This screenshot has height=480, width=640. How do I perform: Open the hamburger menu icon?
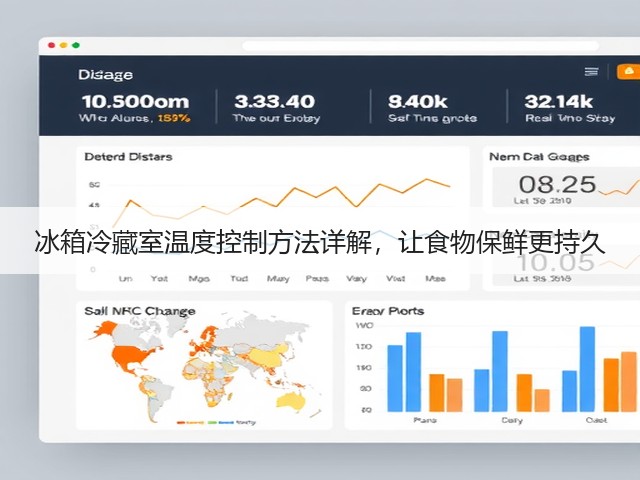pos(591,72)
